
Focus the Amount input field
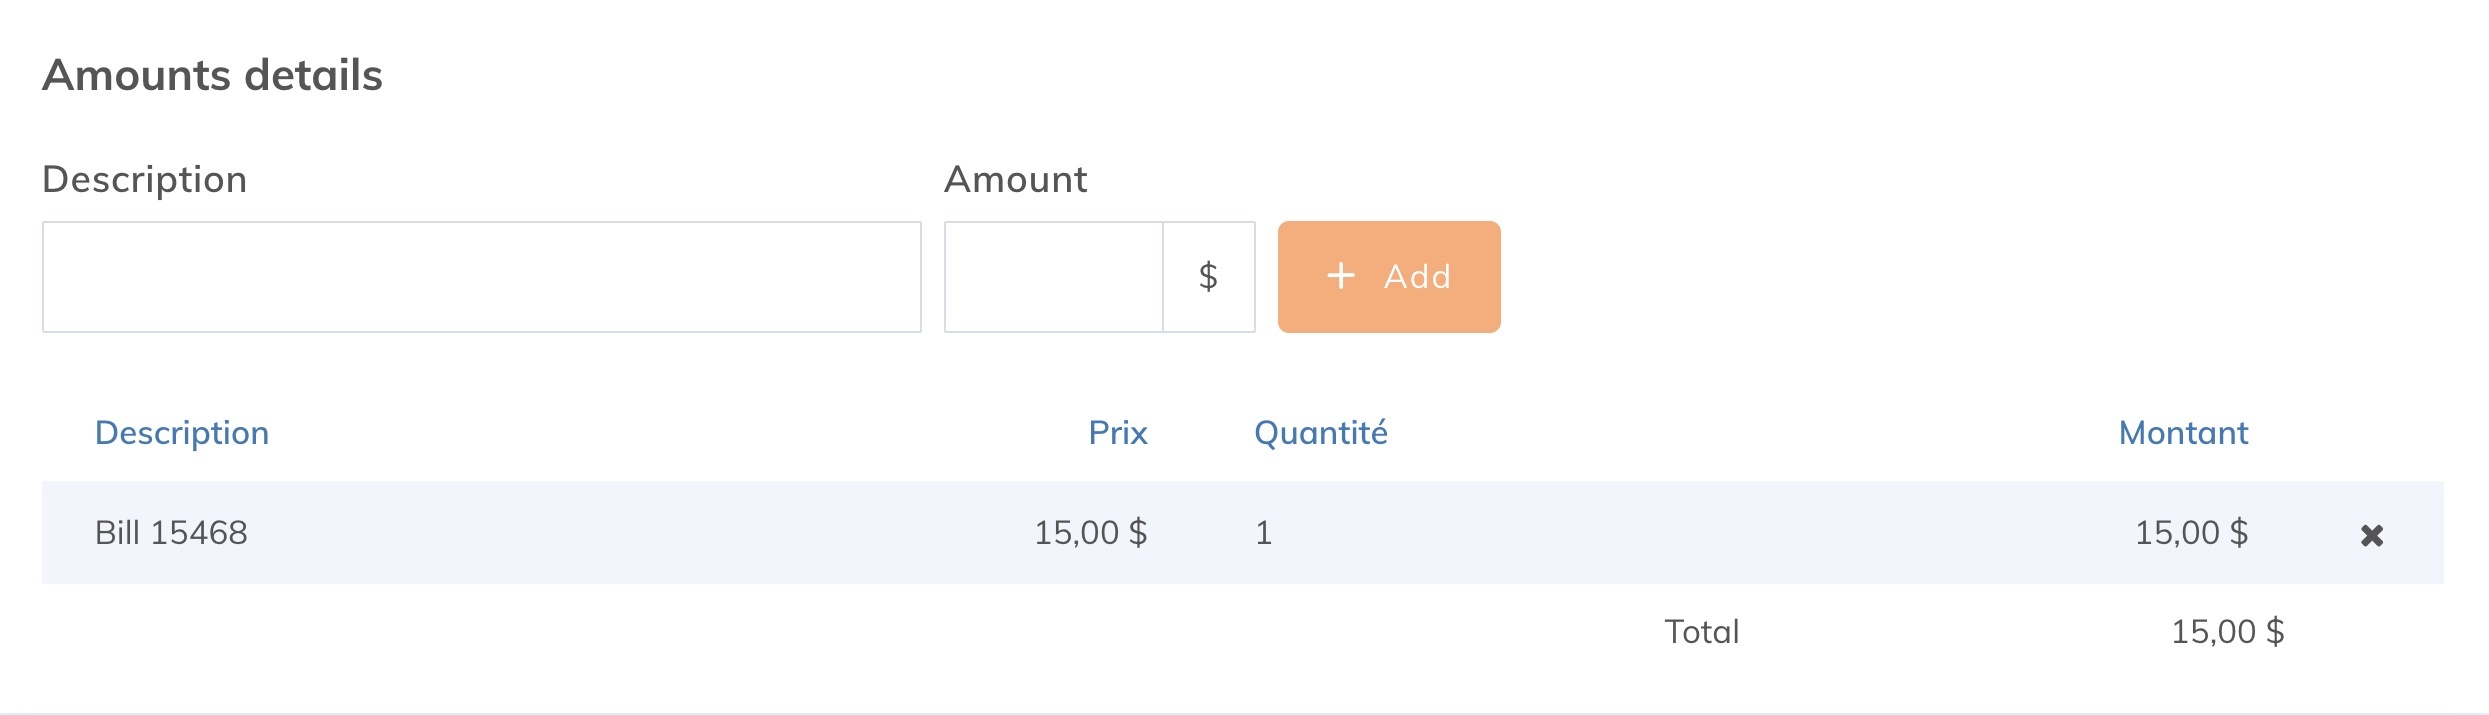[x=1052, y=277]
